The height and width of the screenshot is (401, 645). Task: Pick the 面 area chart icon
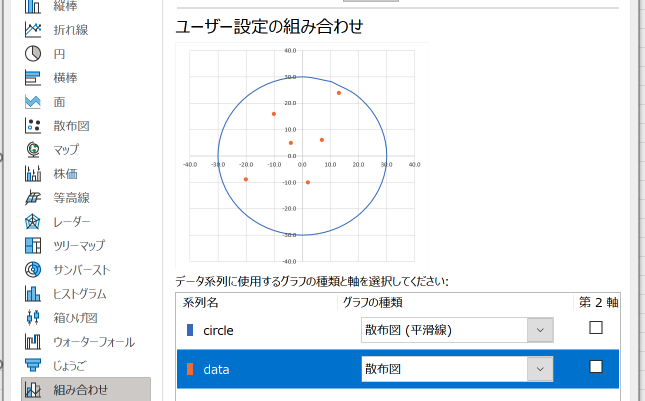(33, 102)
